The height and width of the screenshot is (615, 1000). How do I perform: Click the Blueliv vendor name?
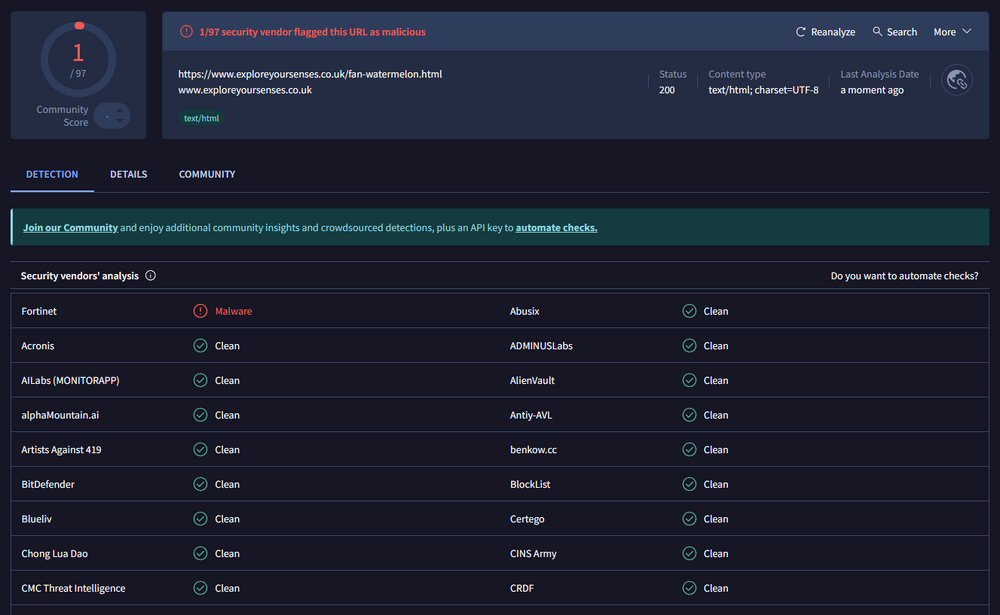pos(36,519)
